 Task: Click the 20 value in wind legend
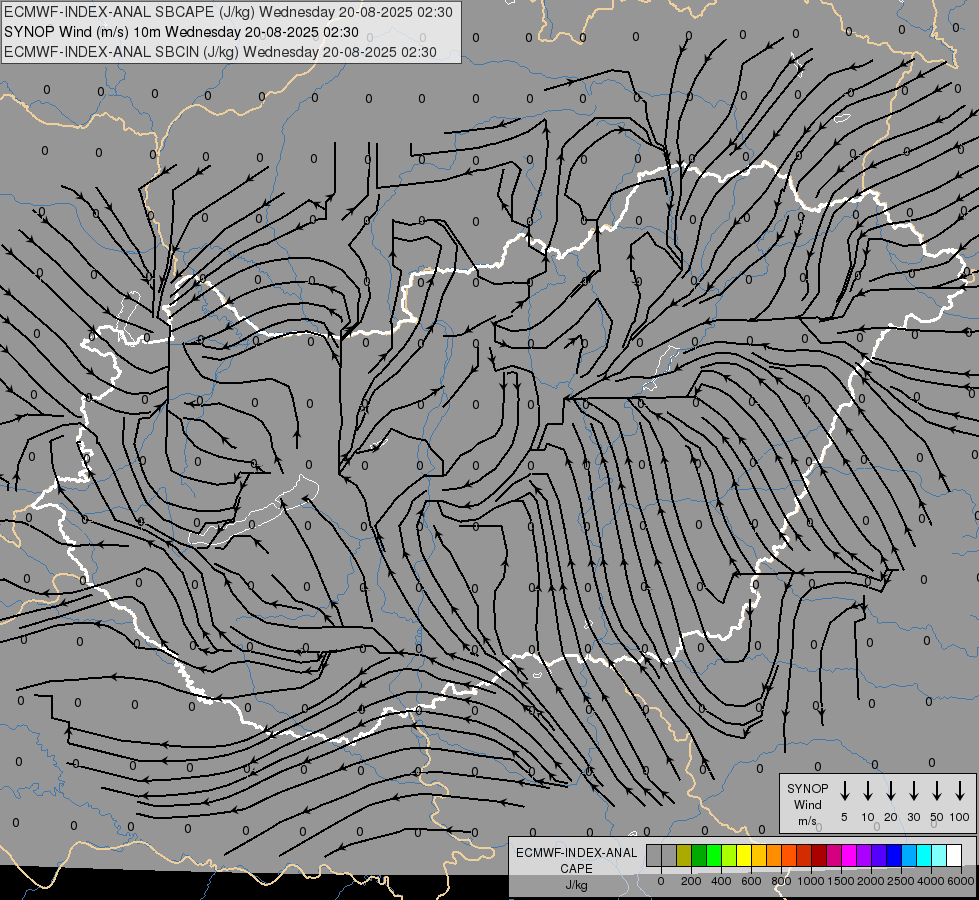pos(891,817)
